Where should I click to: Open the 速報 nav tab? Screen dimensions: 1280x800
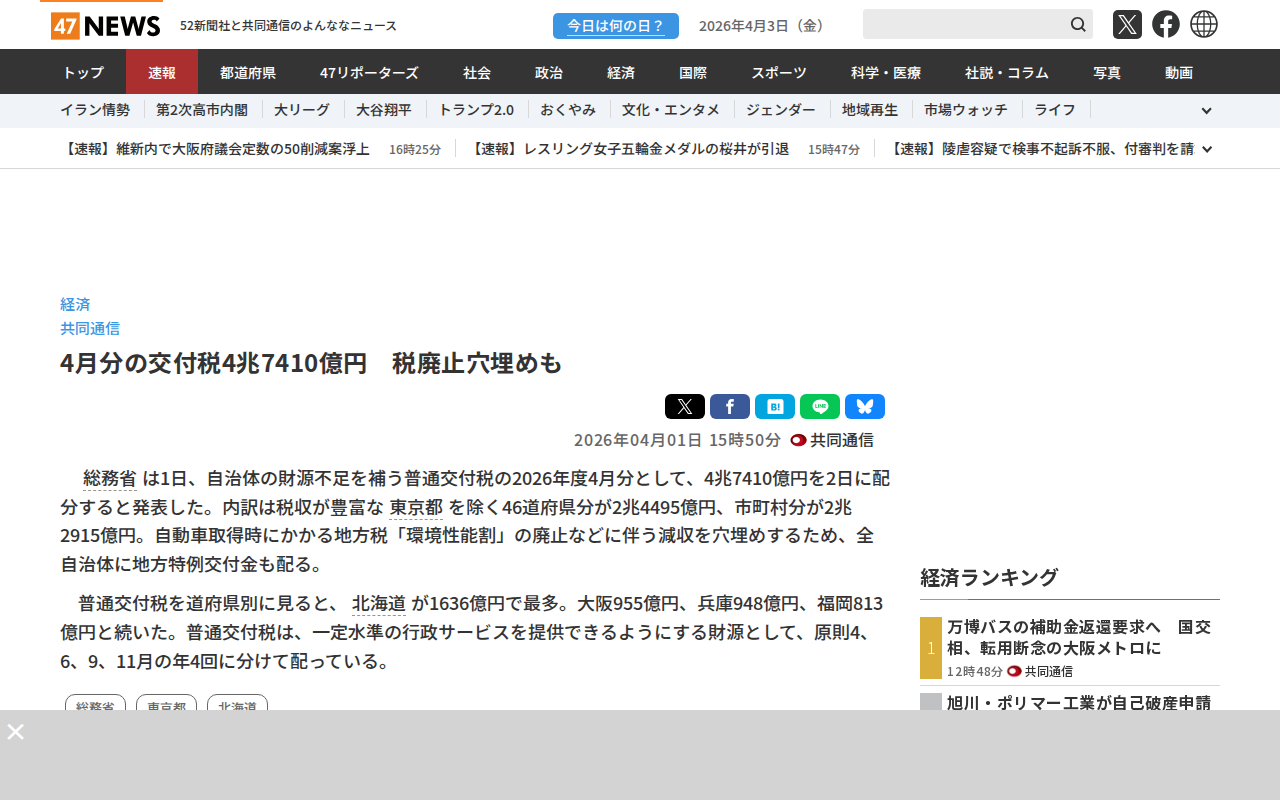click(x=162, y=72)
